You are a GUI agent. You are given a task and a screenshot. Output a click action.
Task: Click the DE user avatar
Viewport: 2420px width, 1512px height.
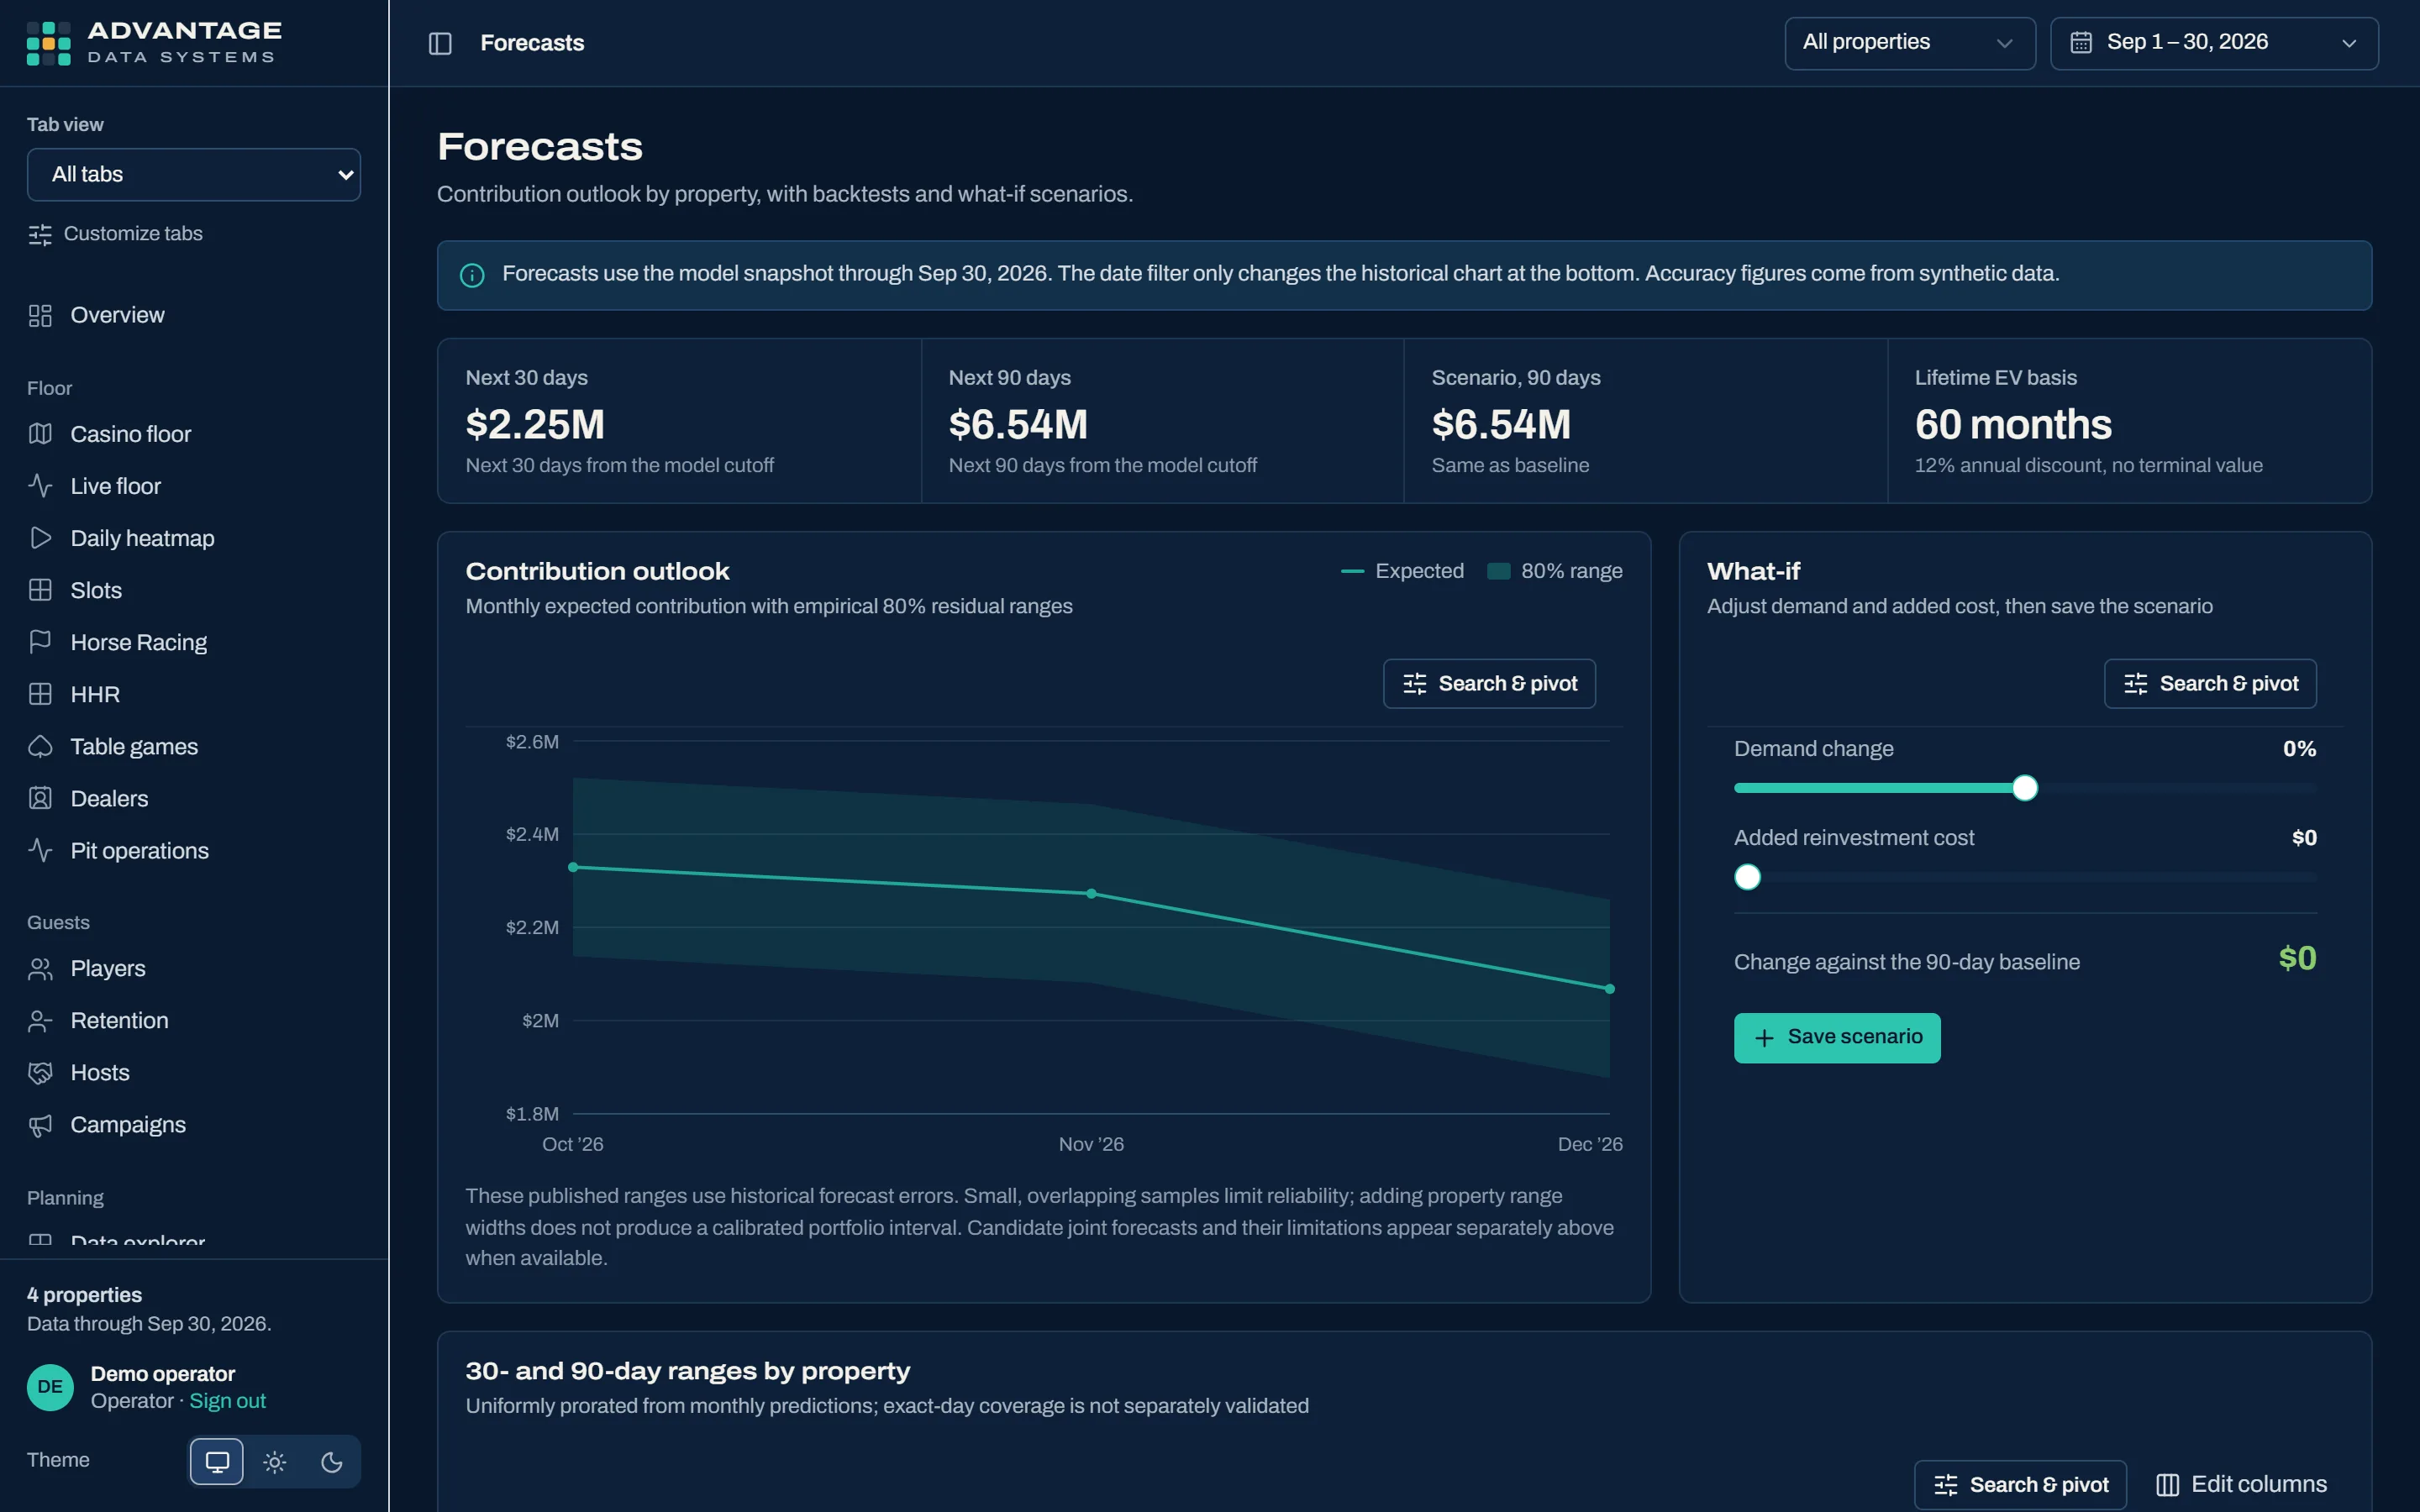coord(50,1387)
